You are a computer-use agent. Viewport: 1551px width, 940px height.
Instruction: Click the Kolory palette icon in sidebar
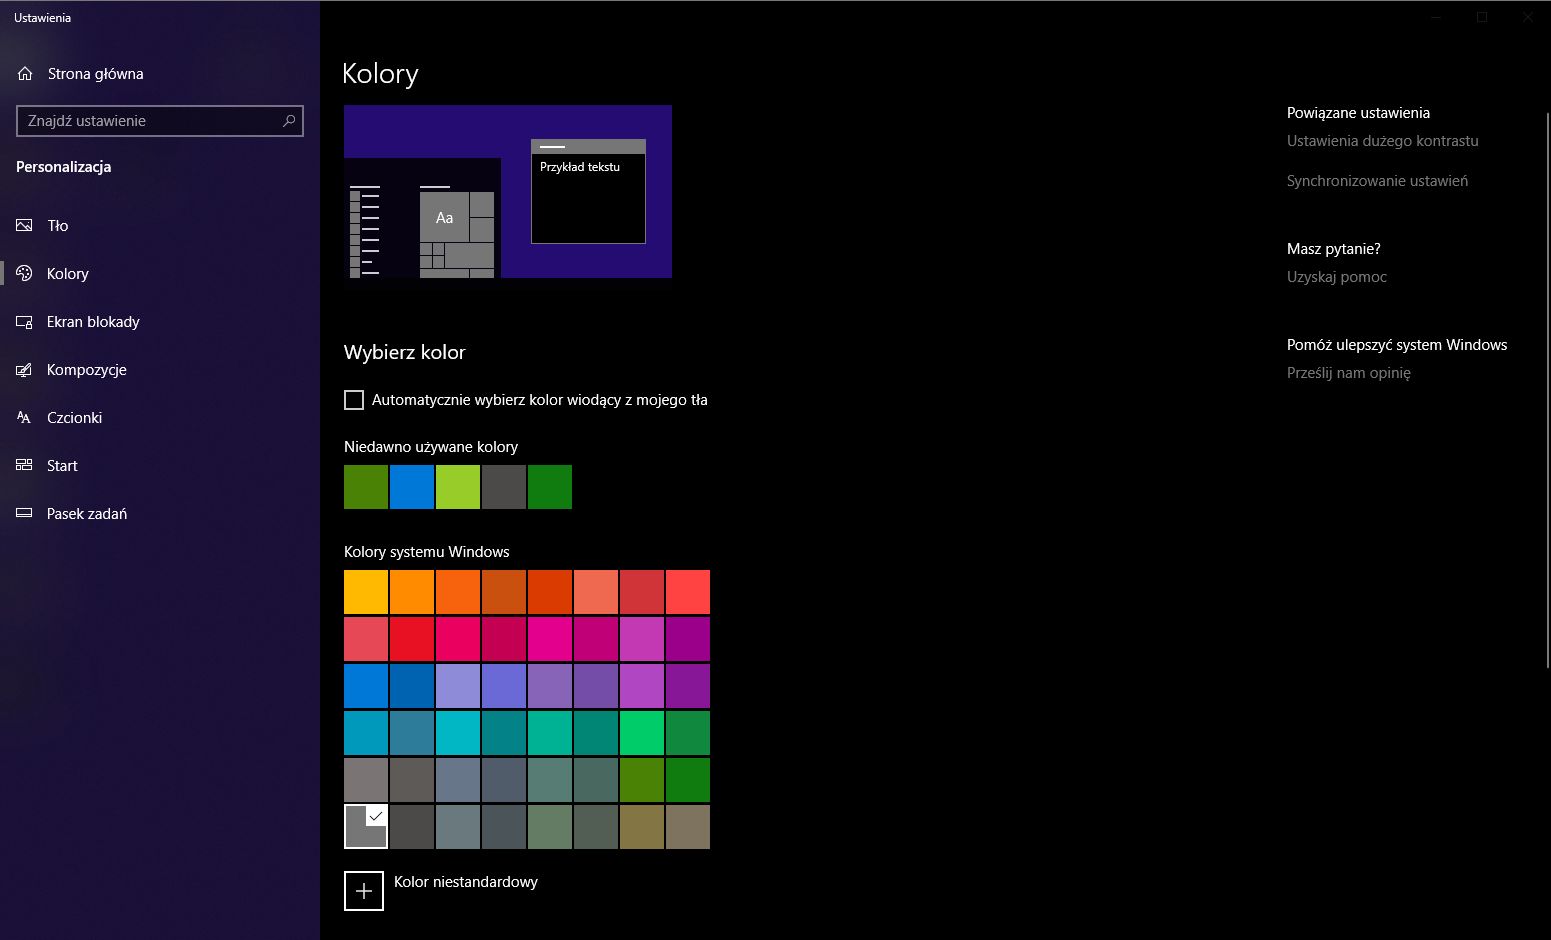(24, 273)
